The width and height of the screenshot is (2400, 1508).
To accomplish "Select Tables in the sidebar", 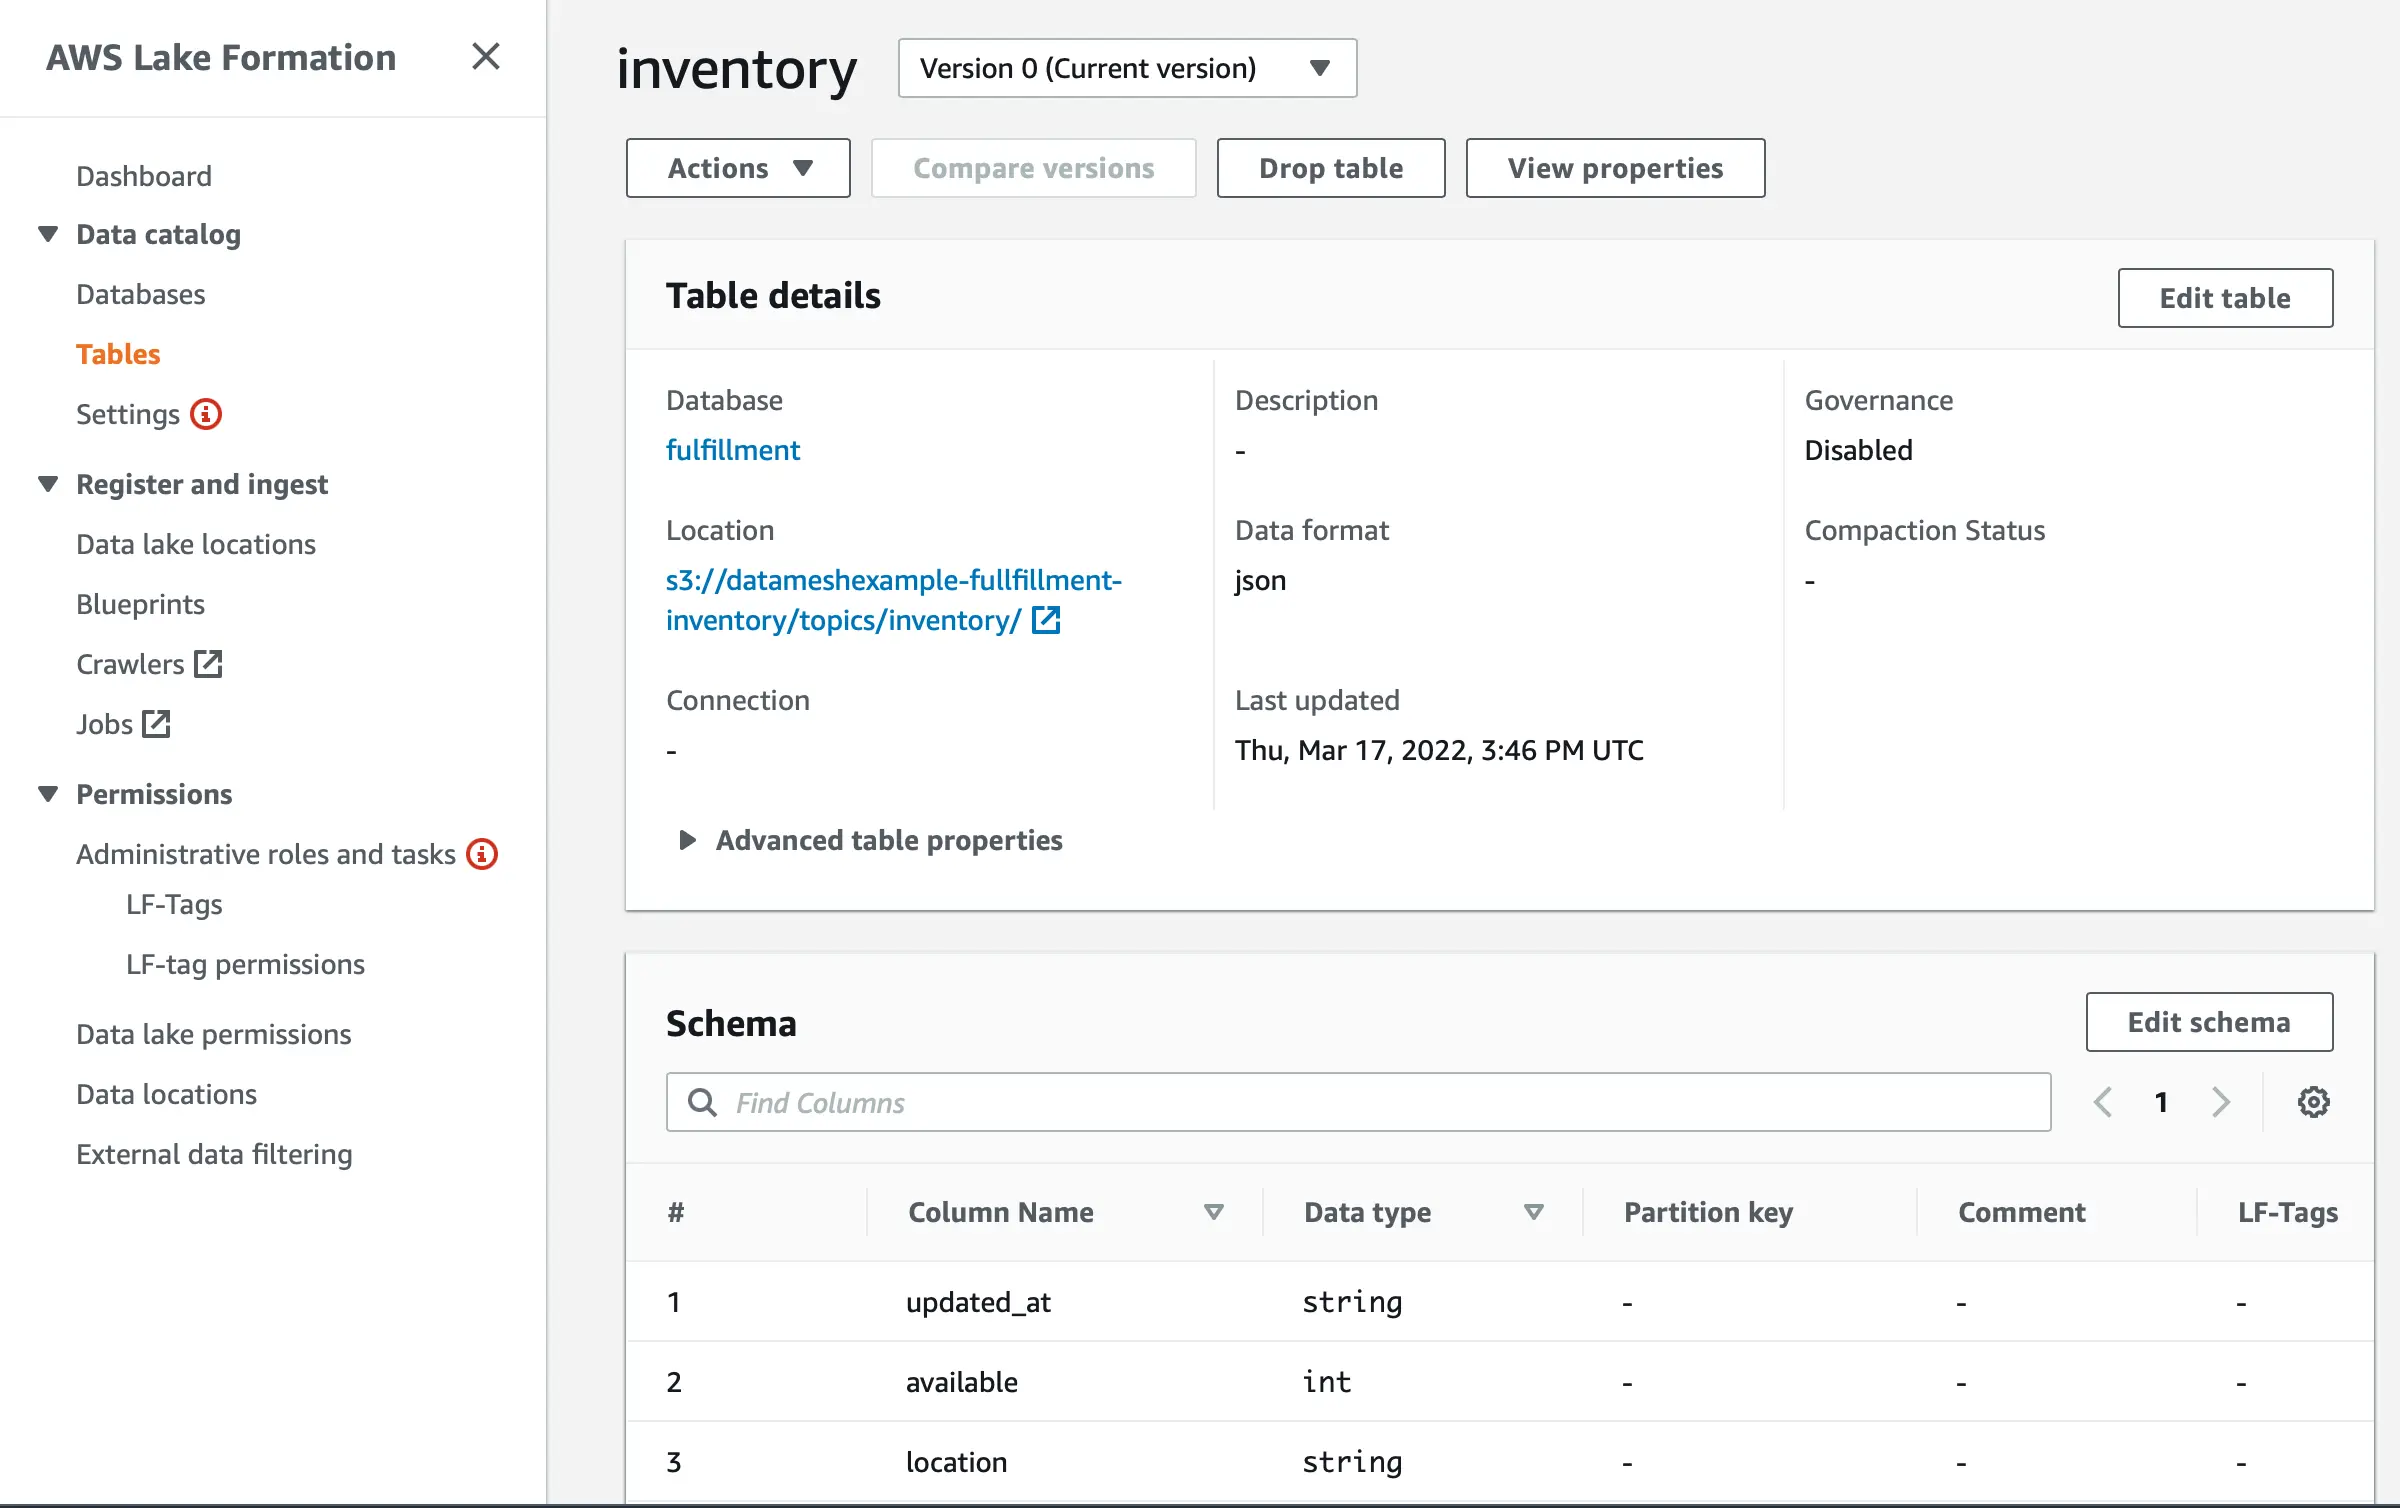I will pos(118,354).
